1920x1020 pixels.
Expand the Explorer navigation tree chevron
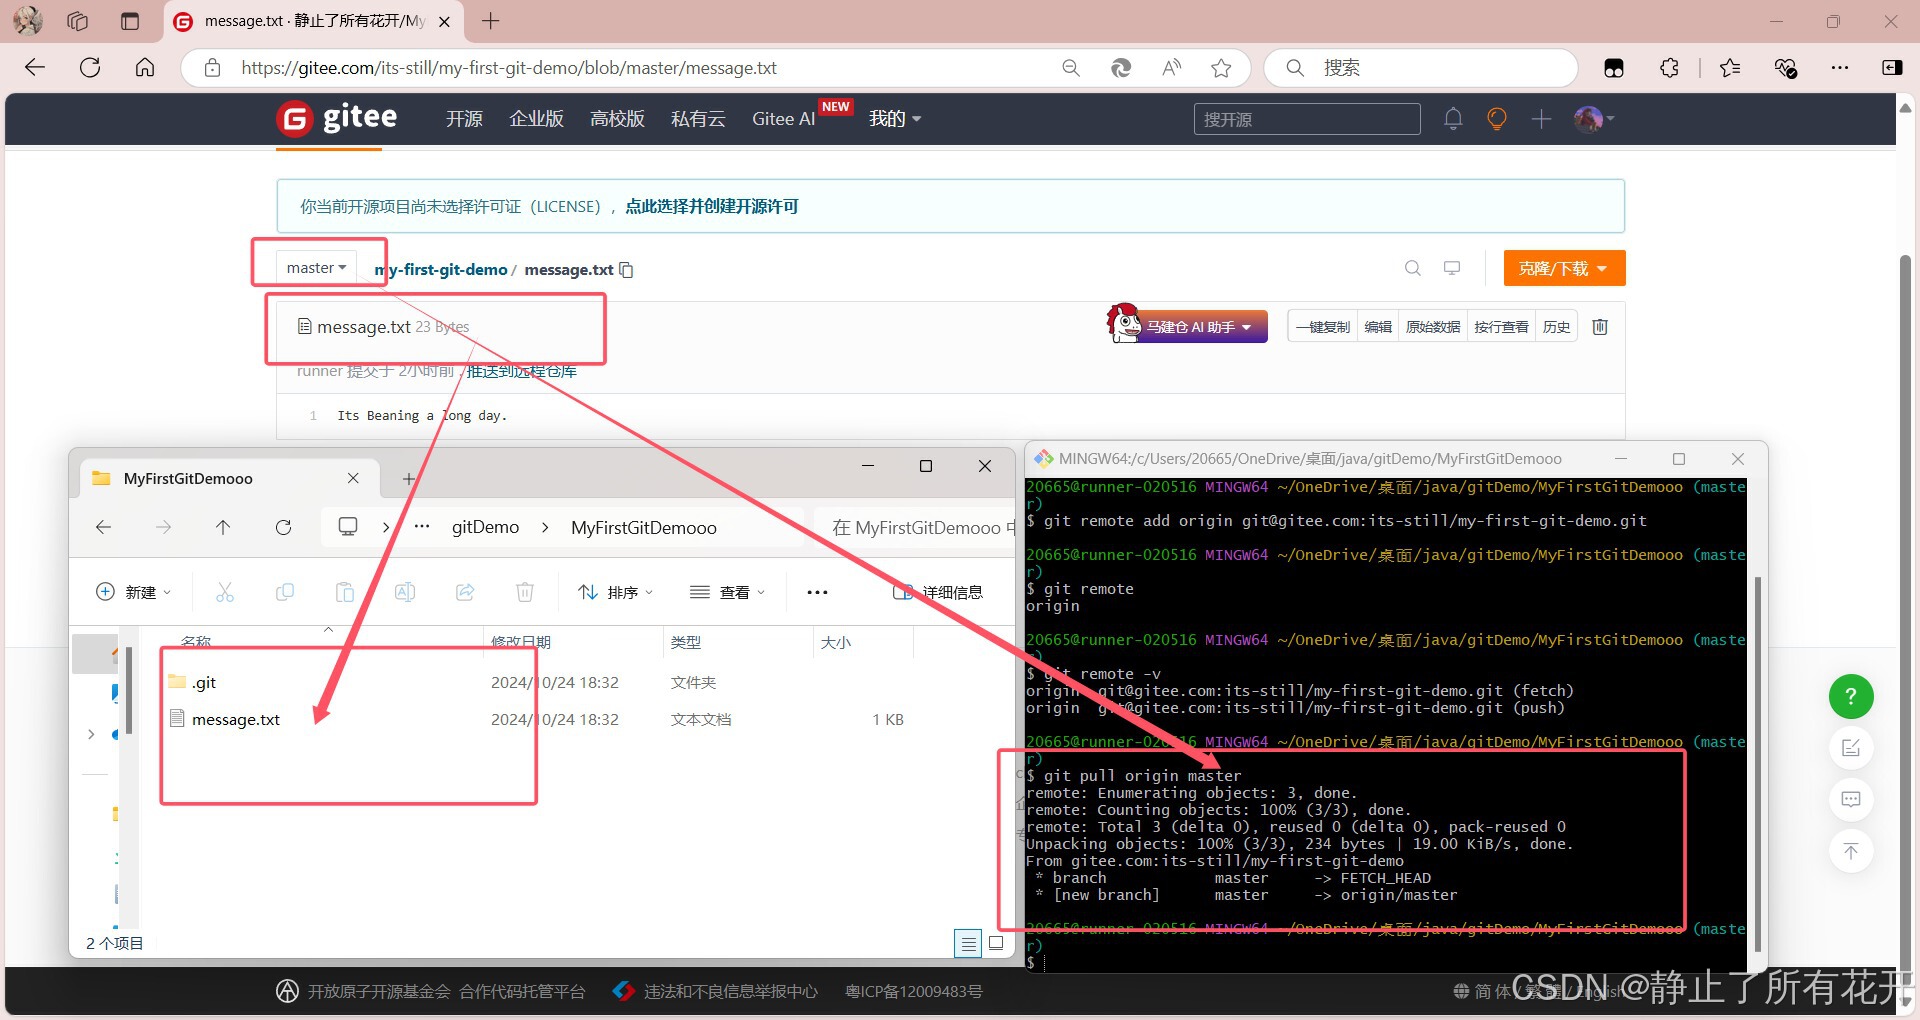91,734
